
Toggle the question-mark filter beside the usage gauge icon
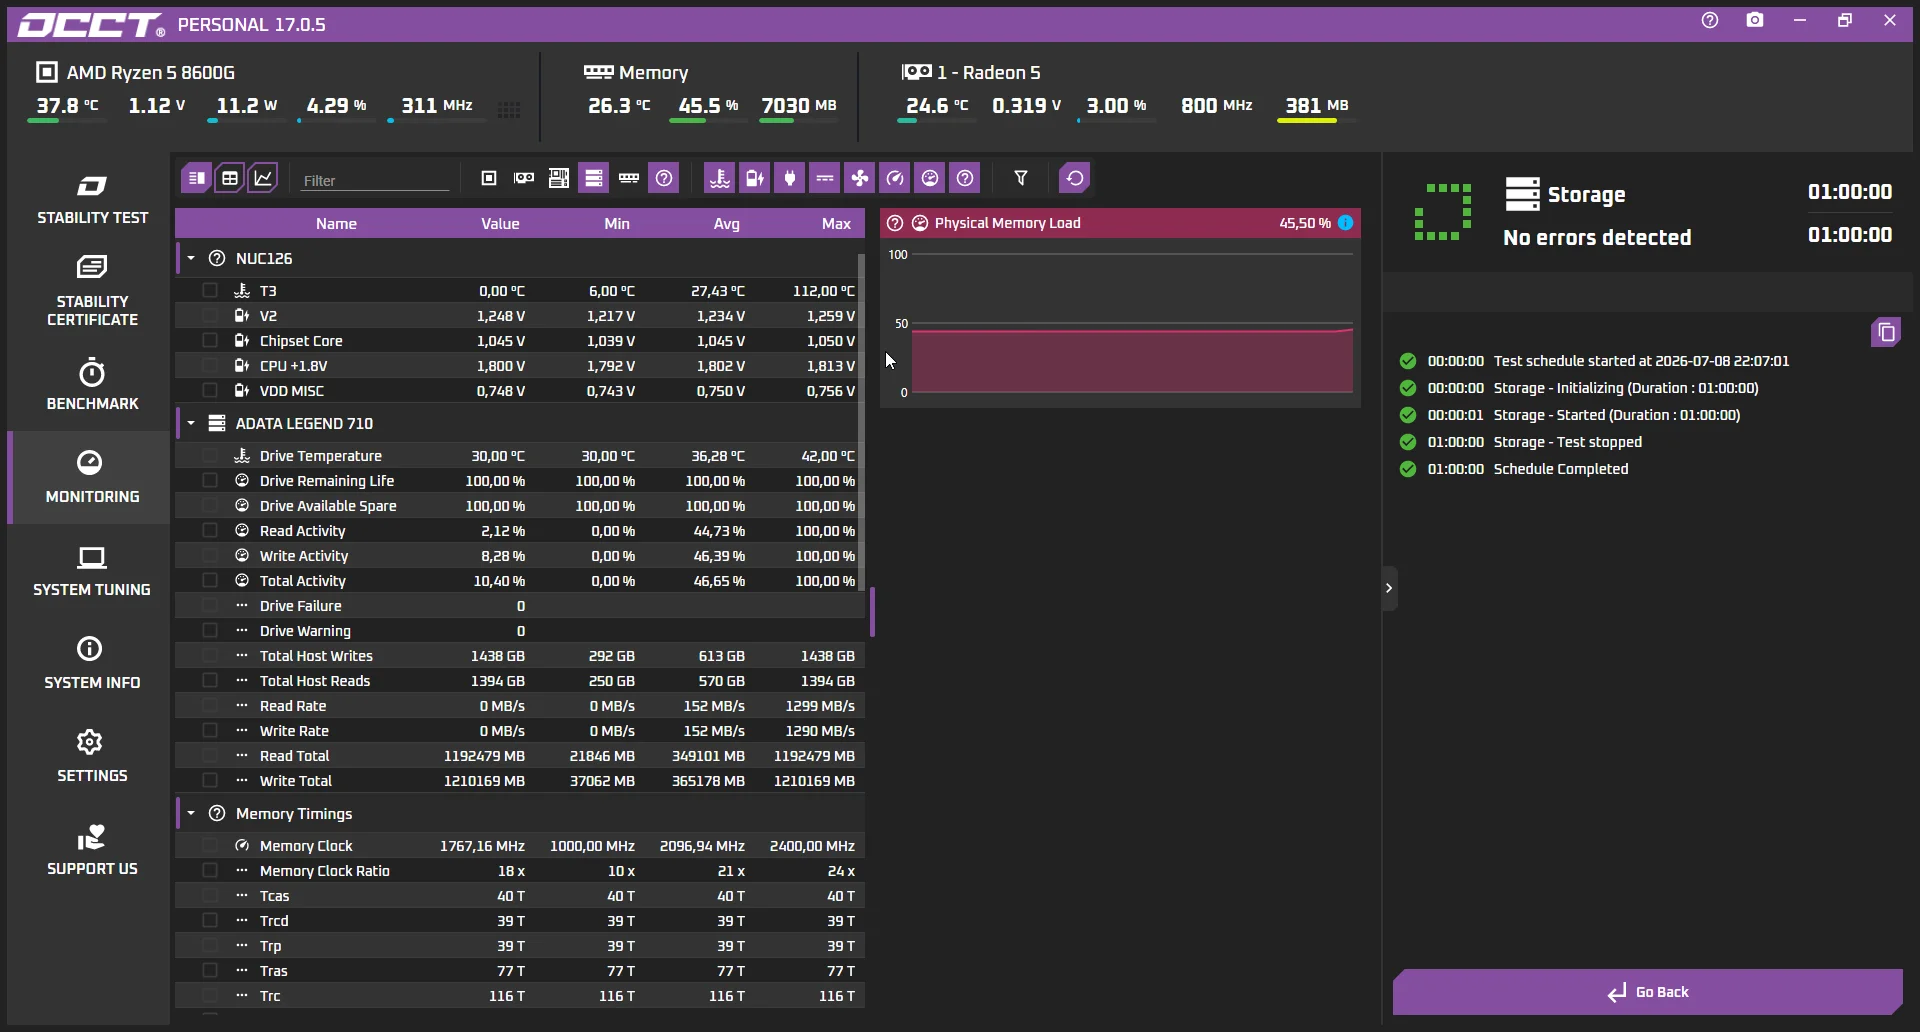tap(965, 178)
